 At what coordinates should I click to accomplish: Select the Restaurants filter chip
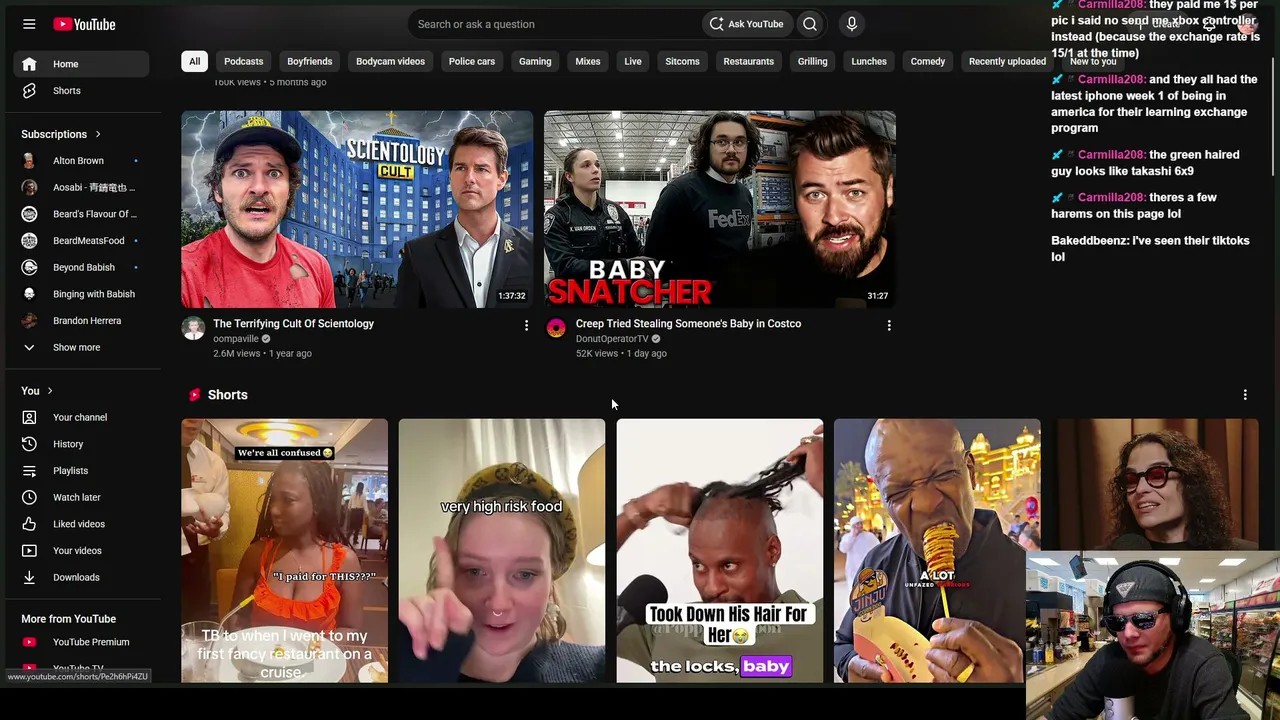click(749, 62)
